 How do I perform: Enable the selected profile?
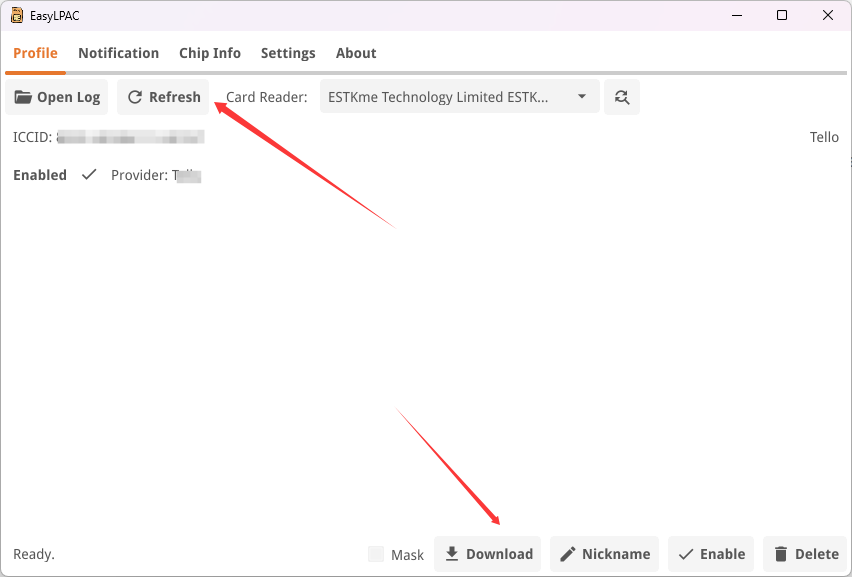(711, 554)
